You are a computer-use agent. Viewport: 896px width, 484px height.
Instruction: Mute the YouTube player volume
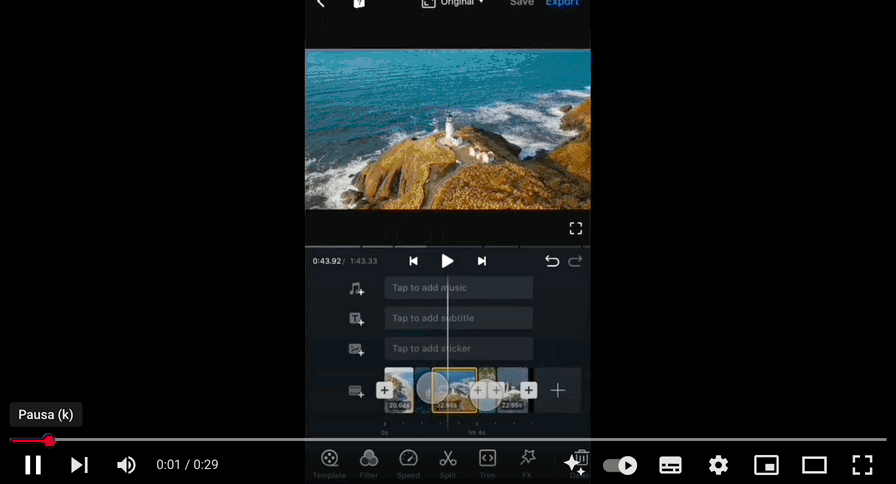click(126, 465)
